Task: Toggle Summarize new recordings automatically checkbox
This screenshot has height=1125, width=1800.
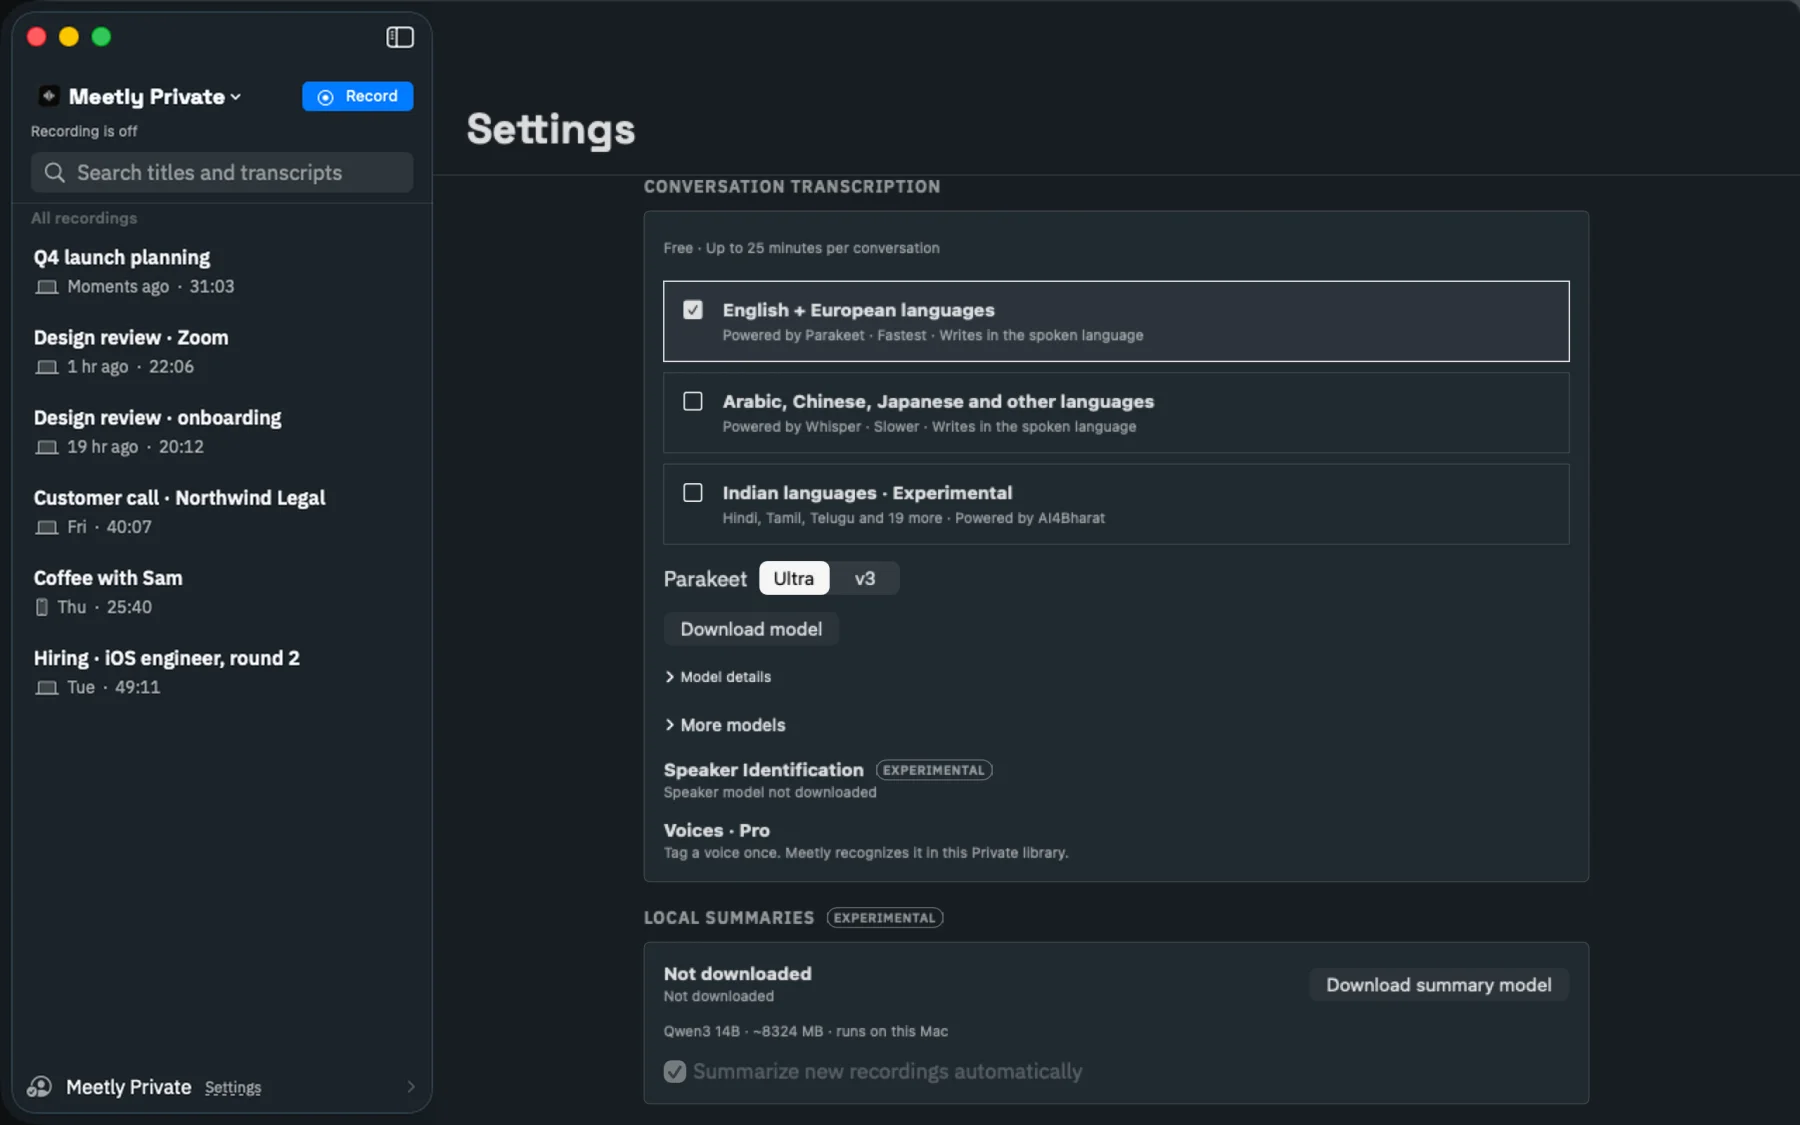Action: click(x=675, y=1071)
